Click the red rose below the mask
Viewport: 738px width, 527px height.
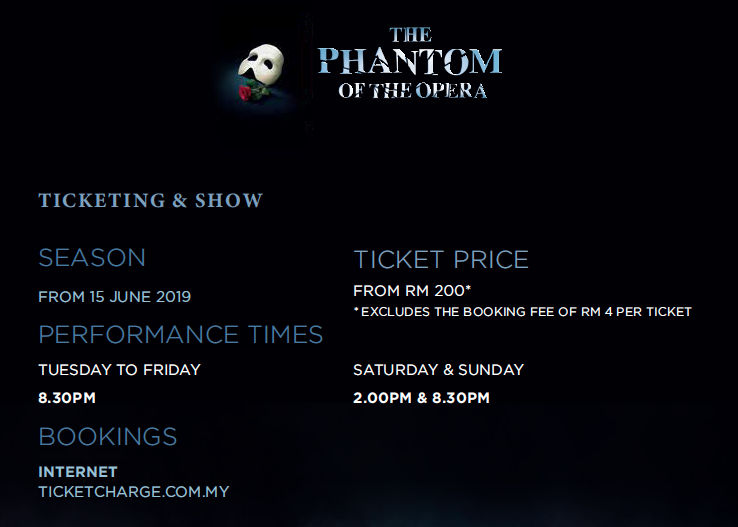[245, 93]
